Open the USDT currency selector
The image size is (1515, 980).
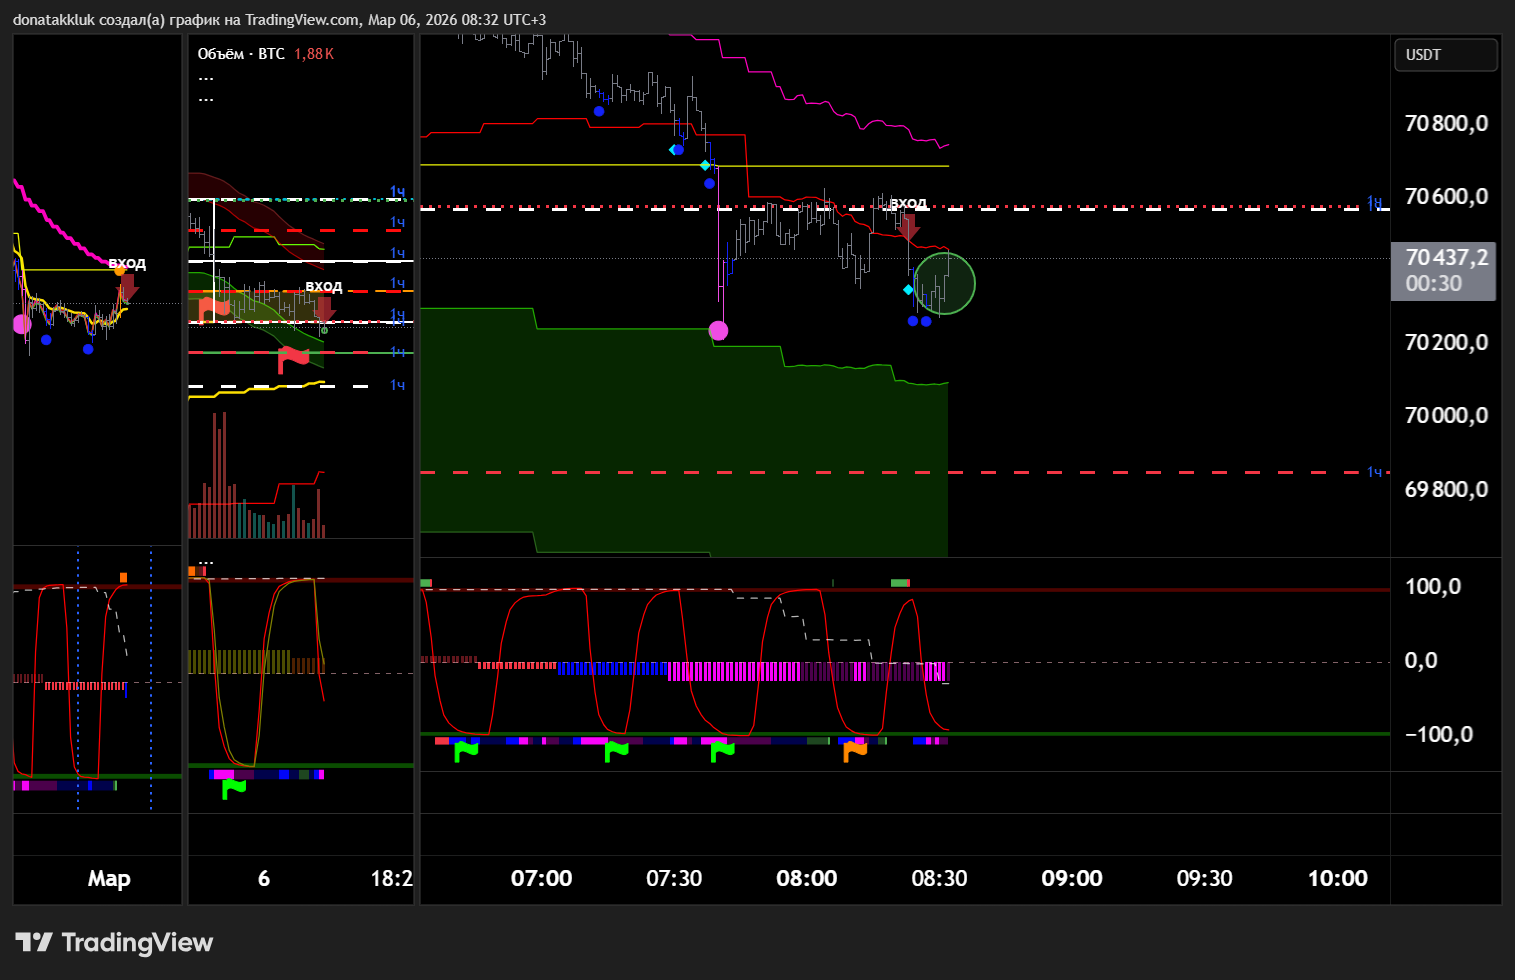click(1445, 55)
